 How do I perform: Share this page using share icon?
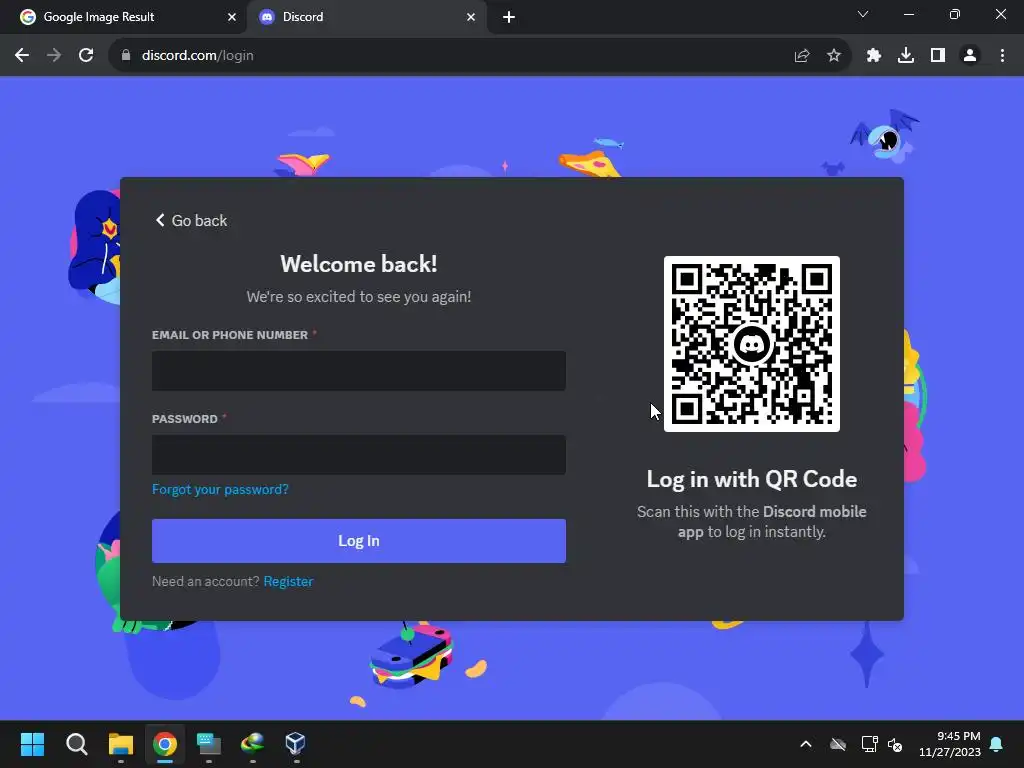(x=802, y=56)
